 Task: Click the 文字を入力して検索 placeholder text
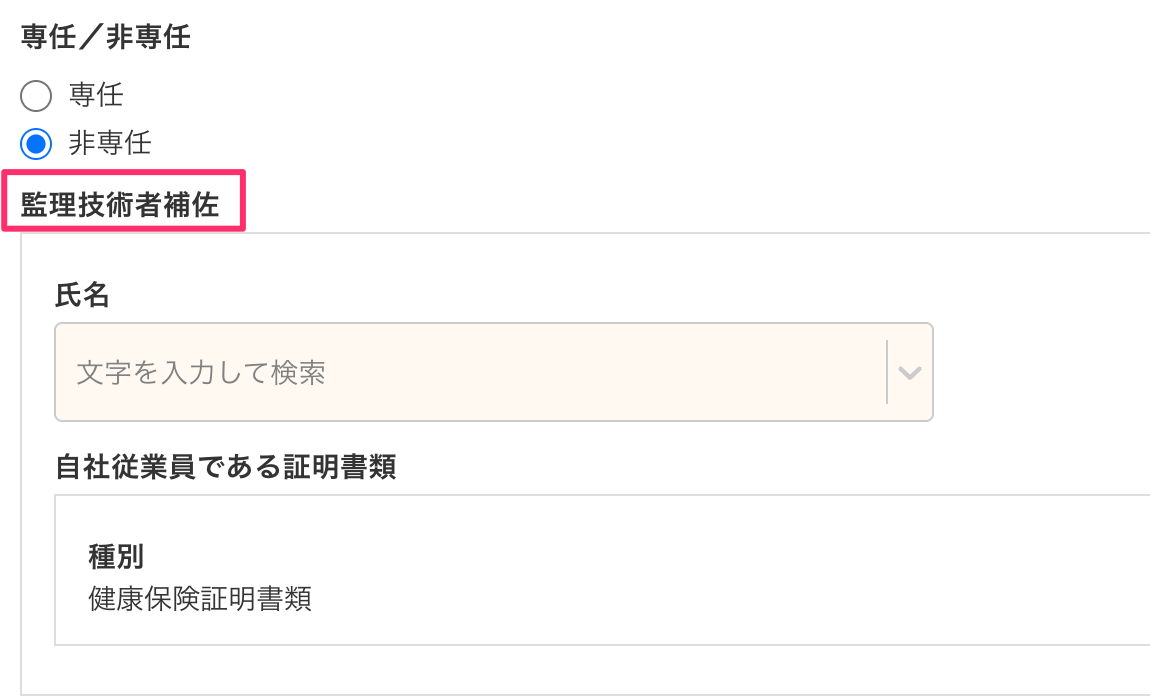click(201, 373)
